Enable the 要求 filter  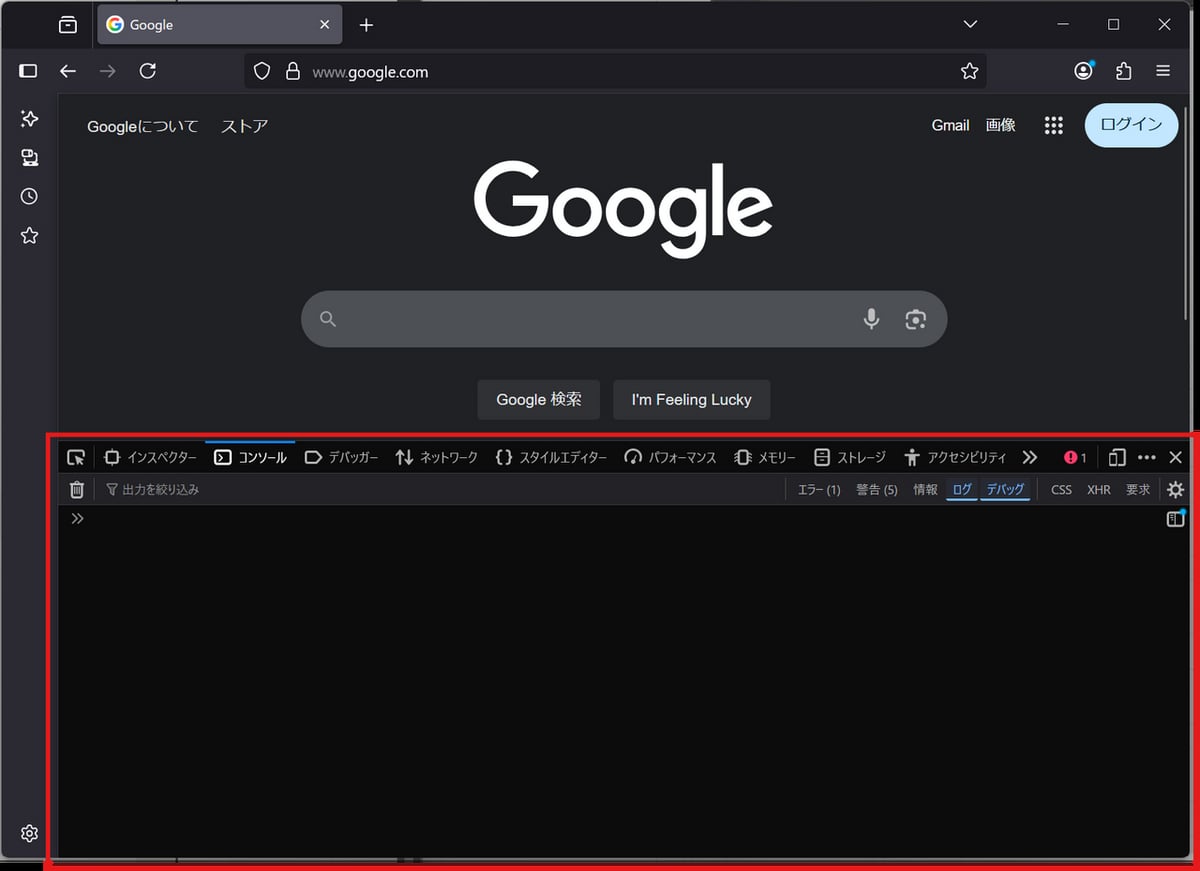(x=1138, y=489)
